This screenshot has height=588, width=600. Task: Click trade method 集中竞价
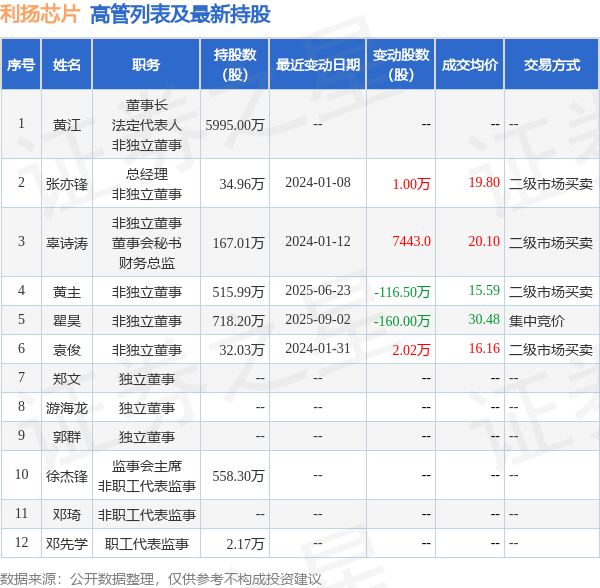(537, 321)
